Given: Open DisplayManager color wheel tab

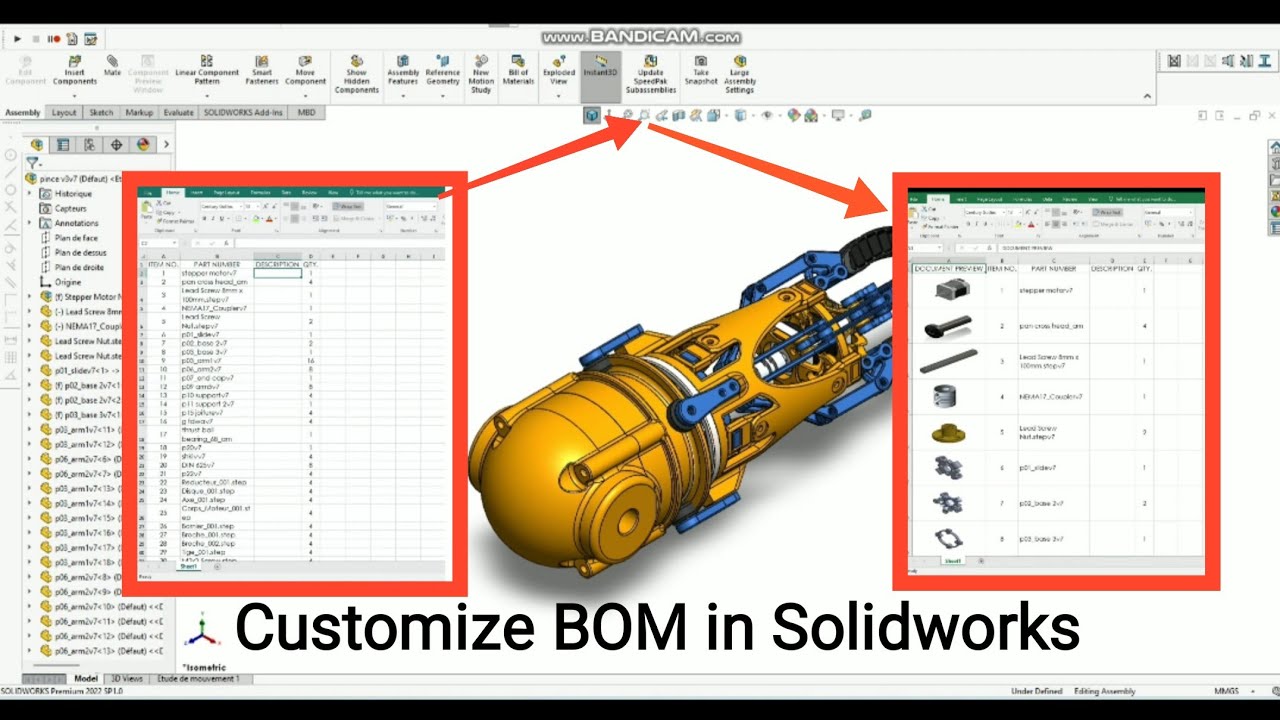Looking at the screenshot, I should 142,144.
